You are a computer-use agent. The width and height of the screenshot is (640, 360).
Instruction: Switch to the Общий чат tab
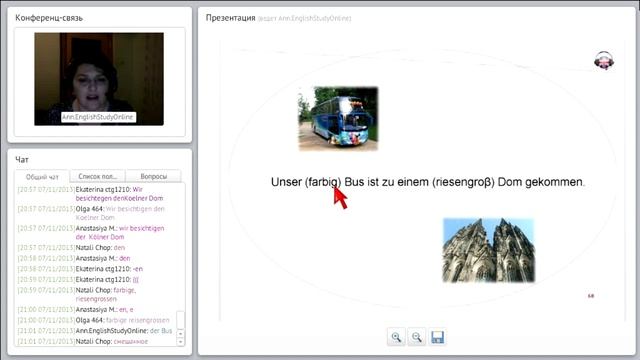pos(42,177)
